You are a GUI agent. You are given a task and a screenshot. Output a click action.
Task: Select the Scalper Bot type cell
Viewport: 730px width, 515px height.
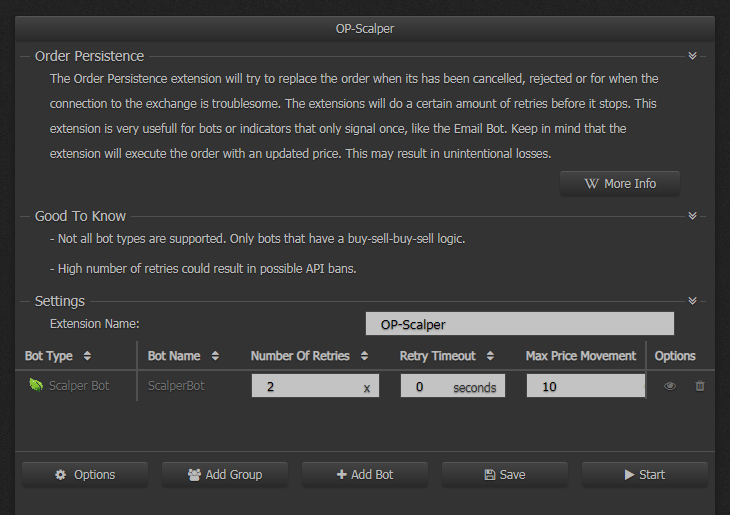coord(76,386)
